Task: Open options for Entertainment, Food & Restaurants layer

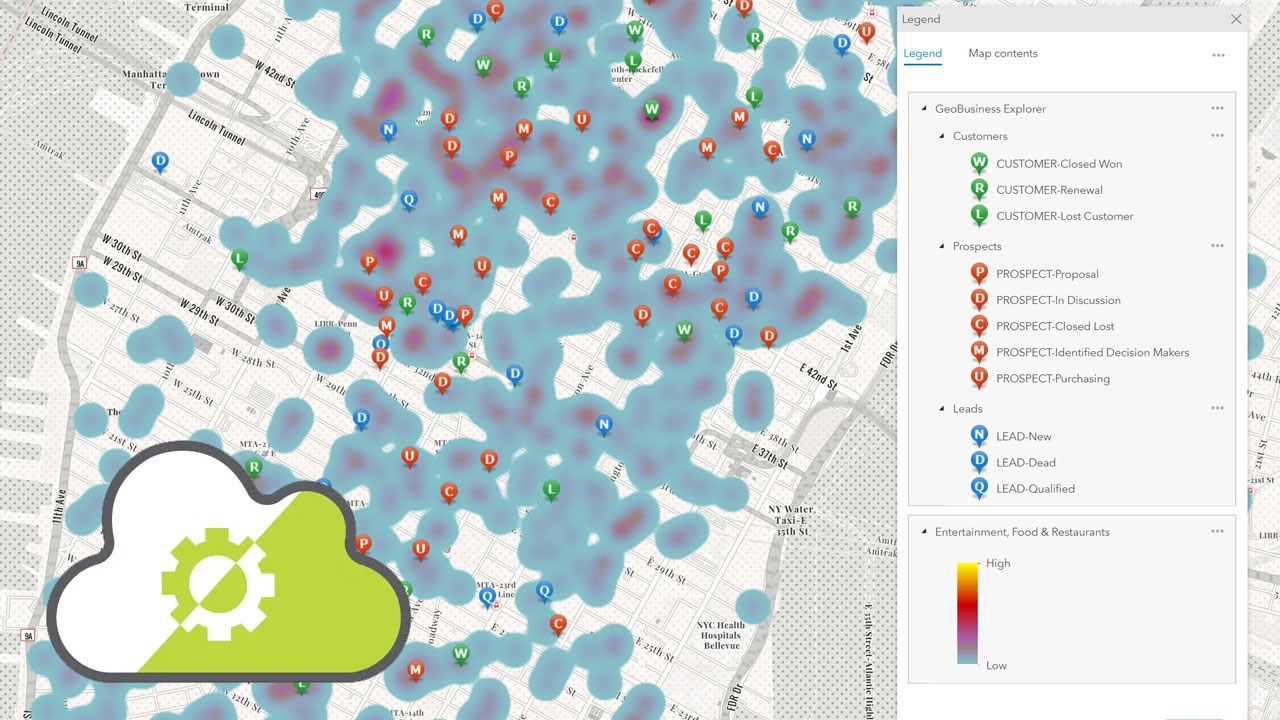Action: (1217, 531)
